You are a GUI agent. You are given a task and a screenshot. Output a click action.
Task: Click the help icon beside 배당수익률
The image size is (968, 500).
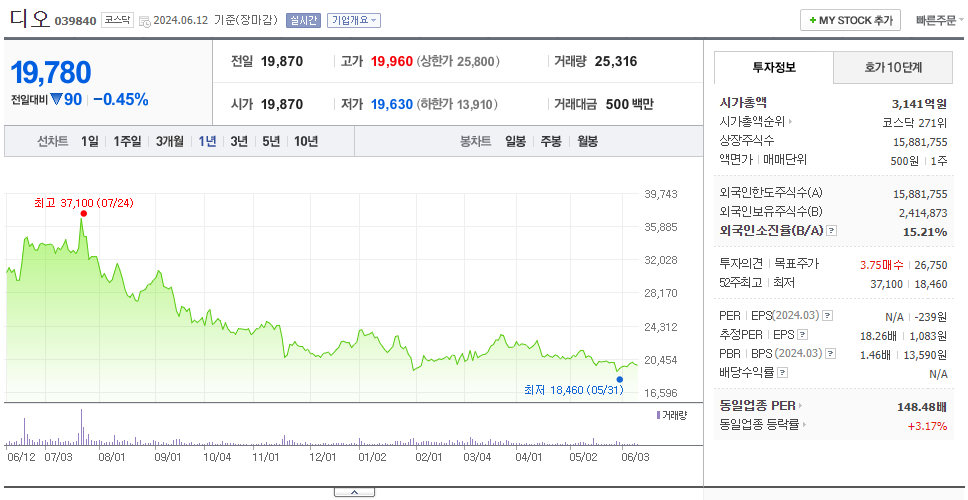click(783, 373)
